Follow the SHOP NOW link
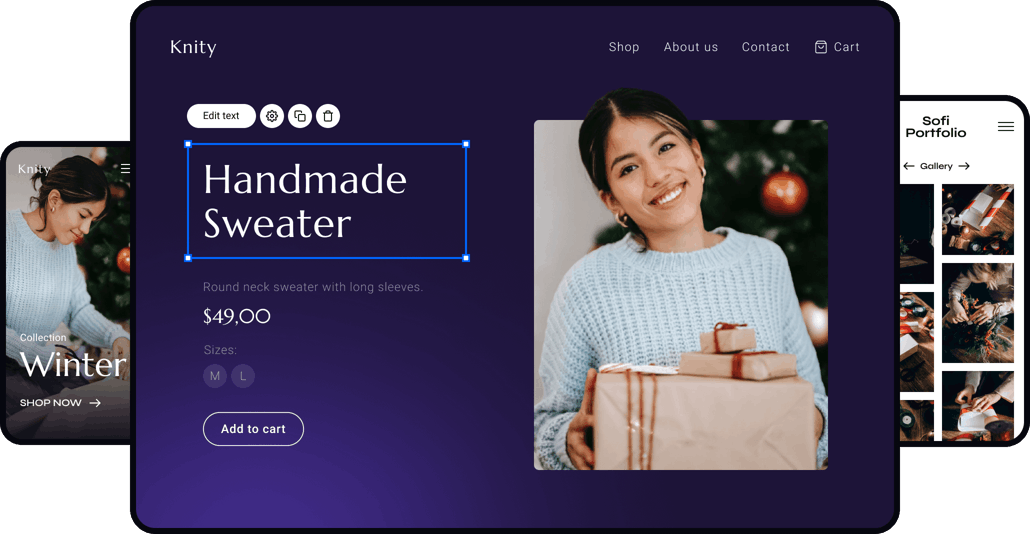The height and width of the screenshot is (534, 1030). [60, 403]
